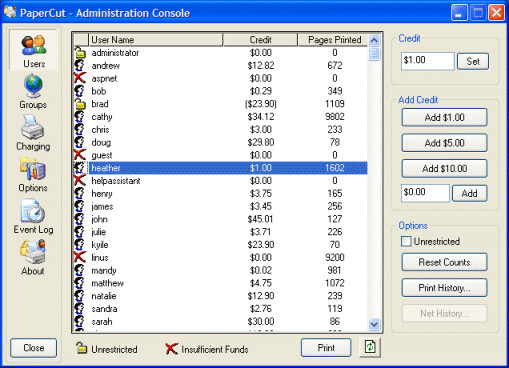Click the user icon beside chris

[x=79, y=129]
